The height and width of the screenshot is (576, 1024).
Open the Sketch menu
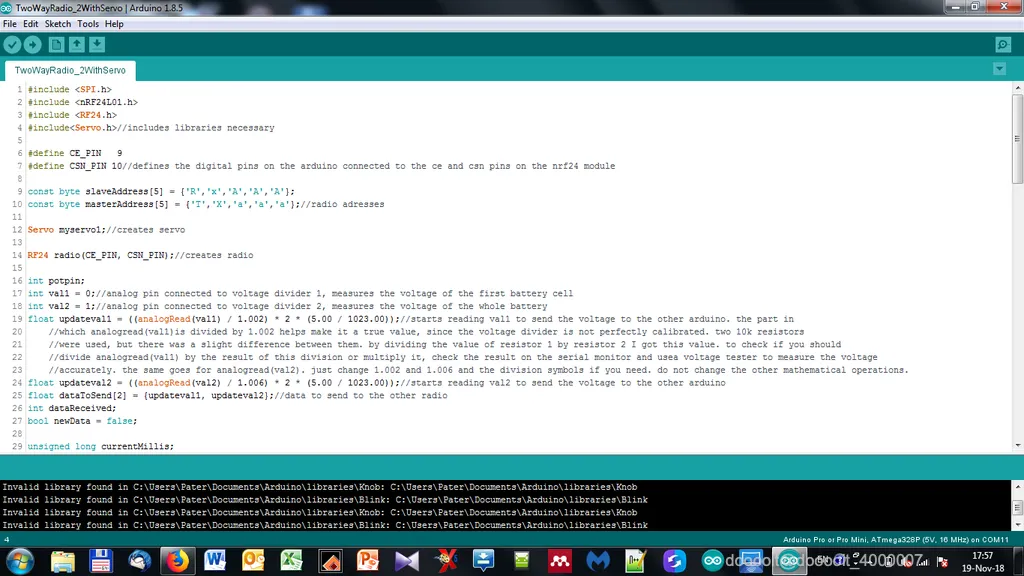(x=57, y=24)
